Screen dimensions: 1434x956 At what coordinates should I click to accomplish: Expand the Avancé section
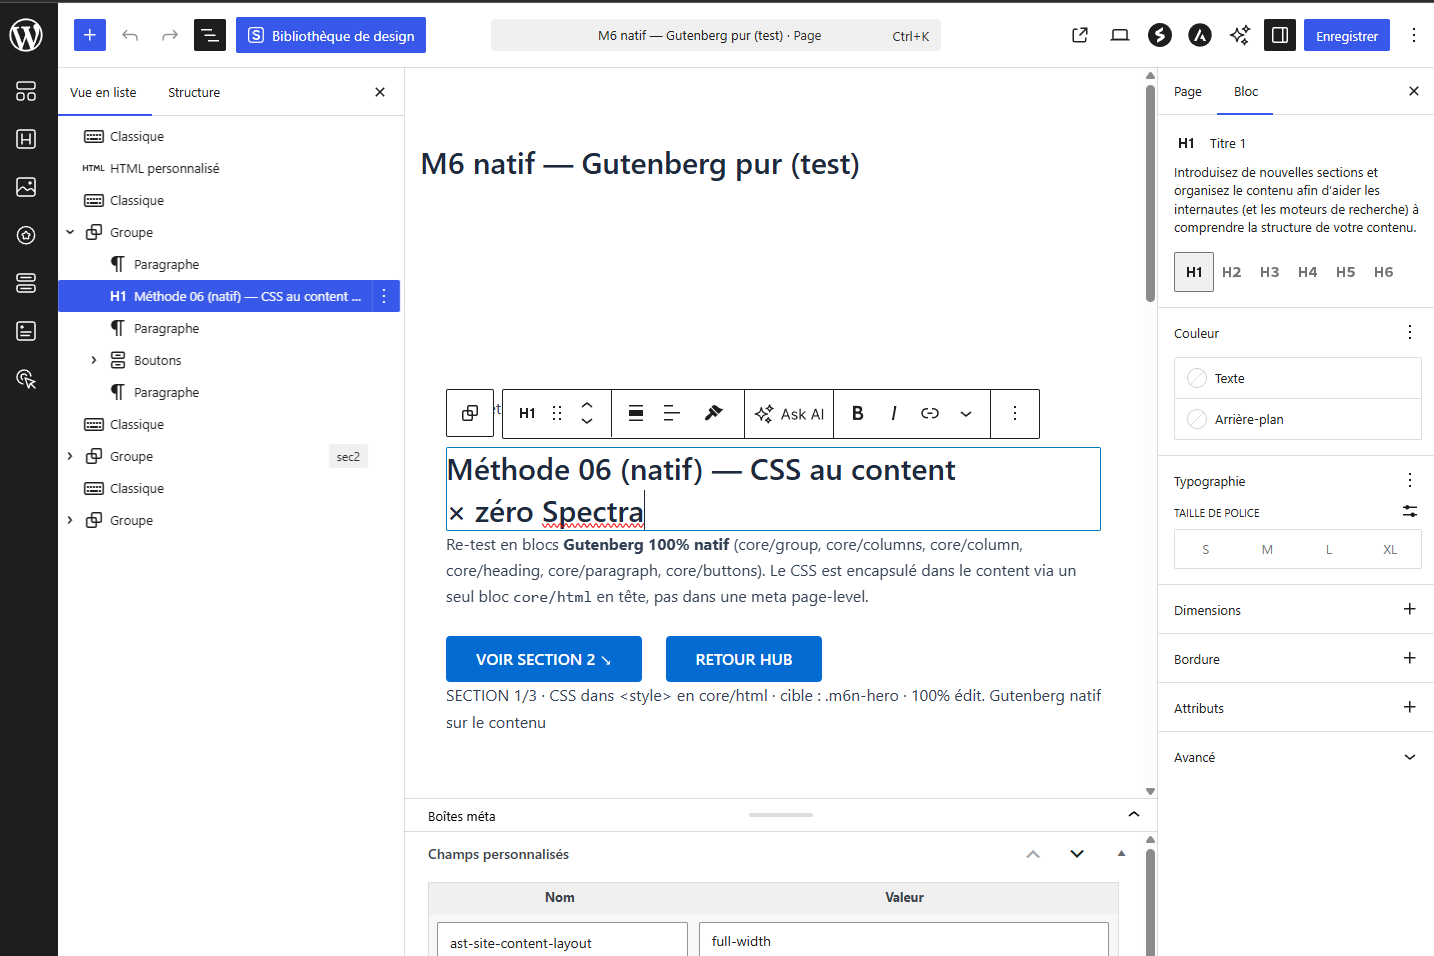tap(1296, 757)
